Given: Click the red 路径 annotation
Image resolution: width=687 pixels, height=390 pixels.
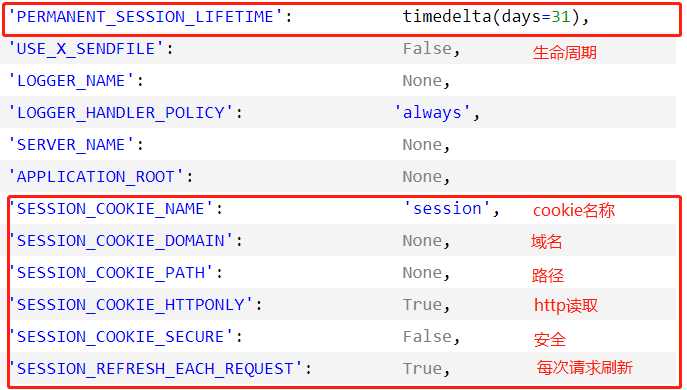Looking at the screenshot, I should click(x=548, y=276).
